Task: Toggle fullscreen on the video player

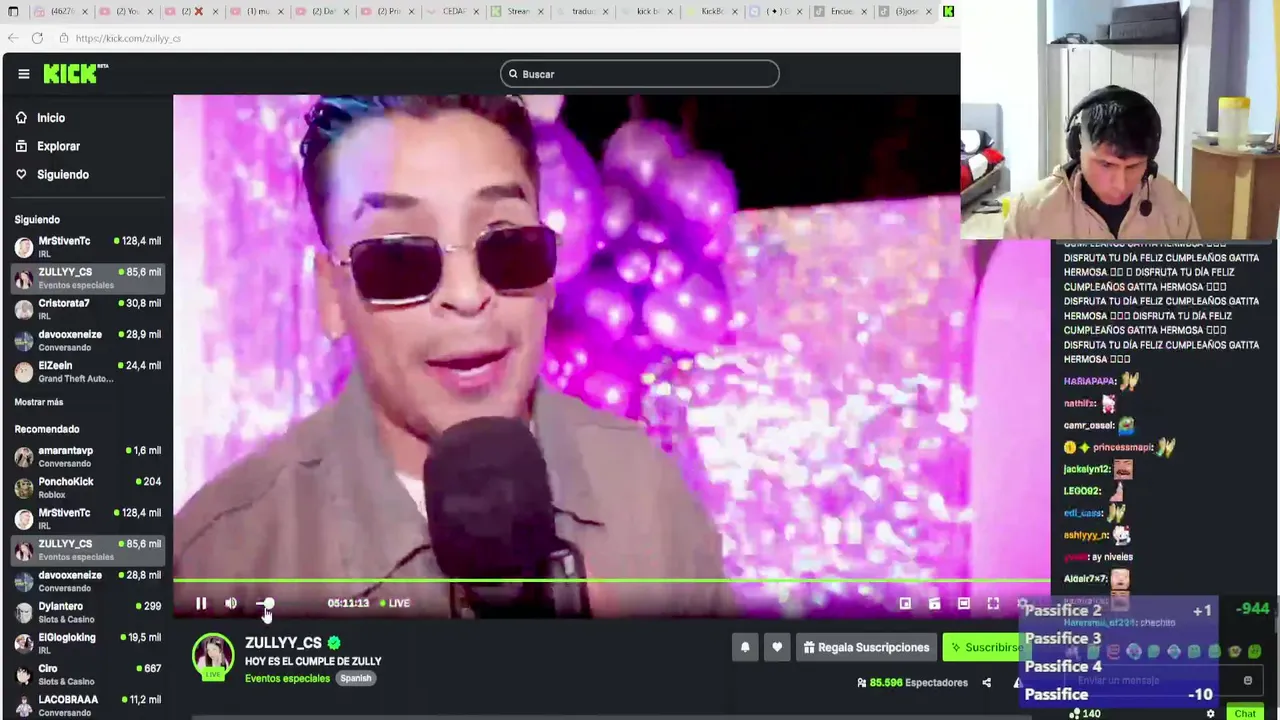Action: 993,603
